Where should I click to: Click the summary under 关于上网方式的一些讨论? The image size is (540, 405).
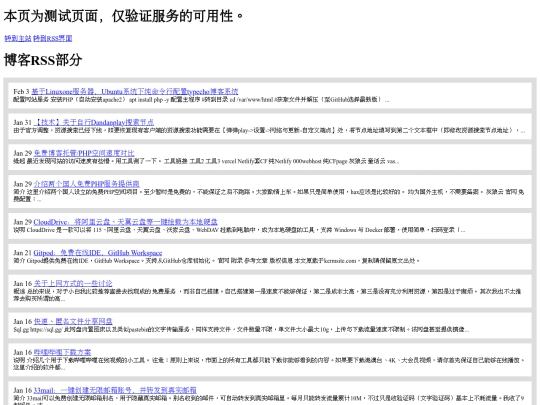point(267,295)
